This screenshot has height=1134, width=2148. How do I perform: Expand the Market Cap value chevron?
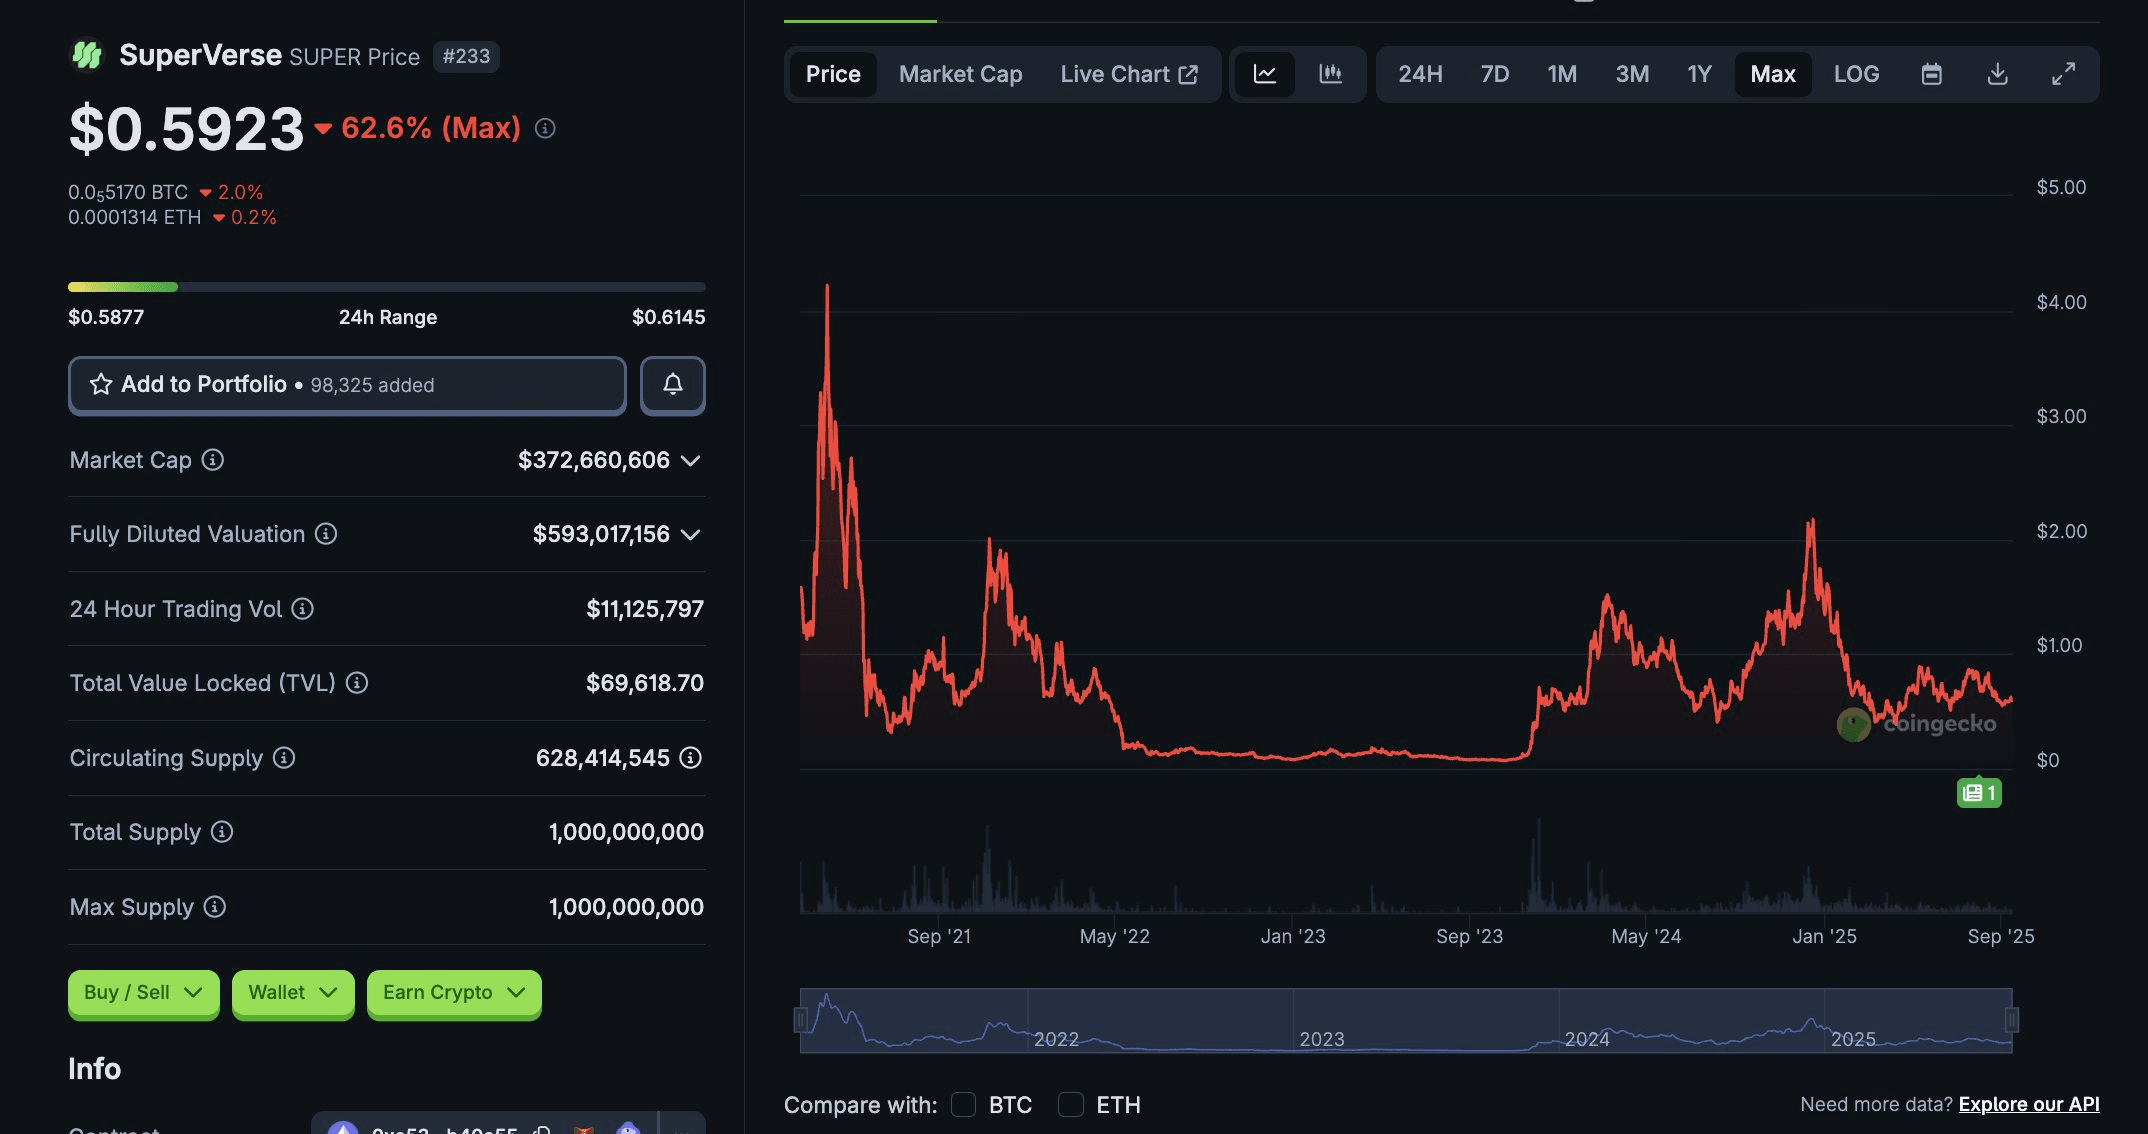pos(690,460)
